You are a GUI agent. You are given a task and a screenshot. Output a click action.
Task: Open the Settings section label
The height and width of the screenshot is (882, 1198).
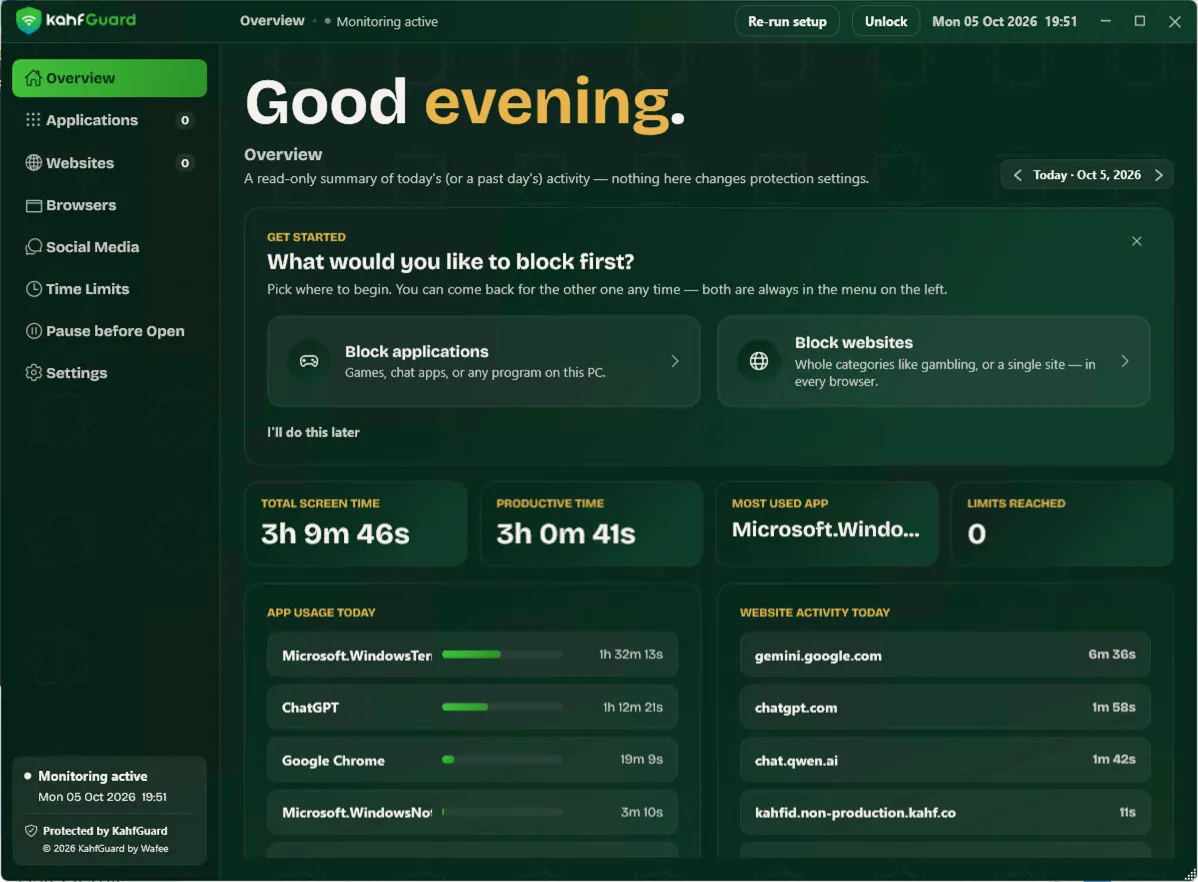pyautogui.click(x=76, y=373)
